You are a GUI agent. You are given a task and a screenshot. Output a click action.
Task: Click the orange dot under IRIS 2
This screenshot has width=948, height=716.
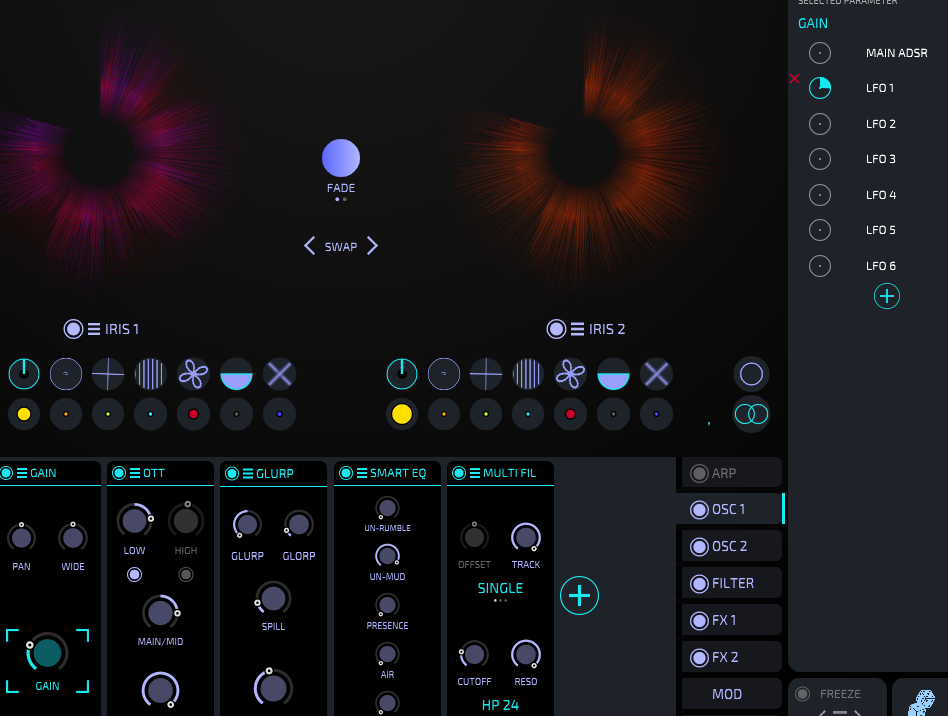coord(444,414)
